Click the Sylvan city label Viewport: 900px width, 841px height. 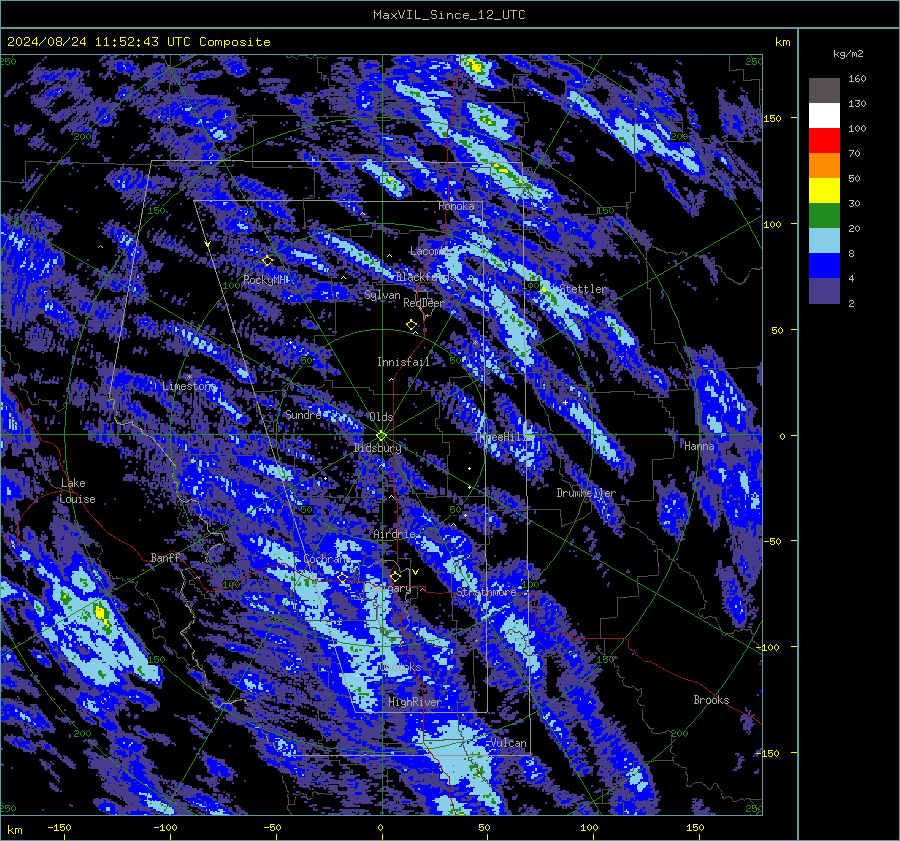click(382, 295)
